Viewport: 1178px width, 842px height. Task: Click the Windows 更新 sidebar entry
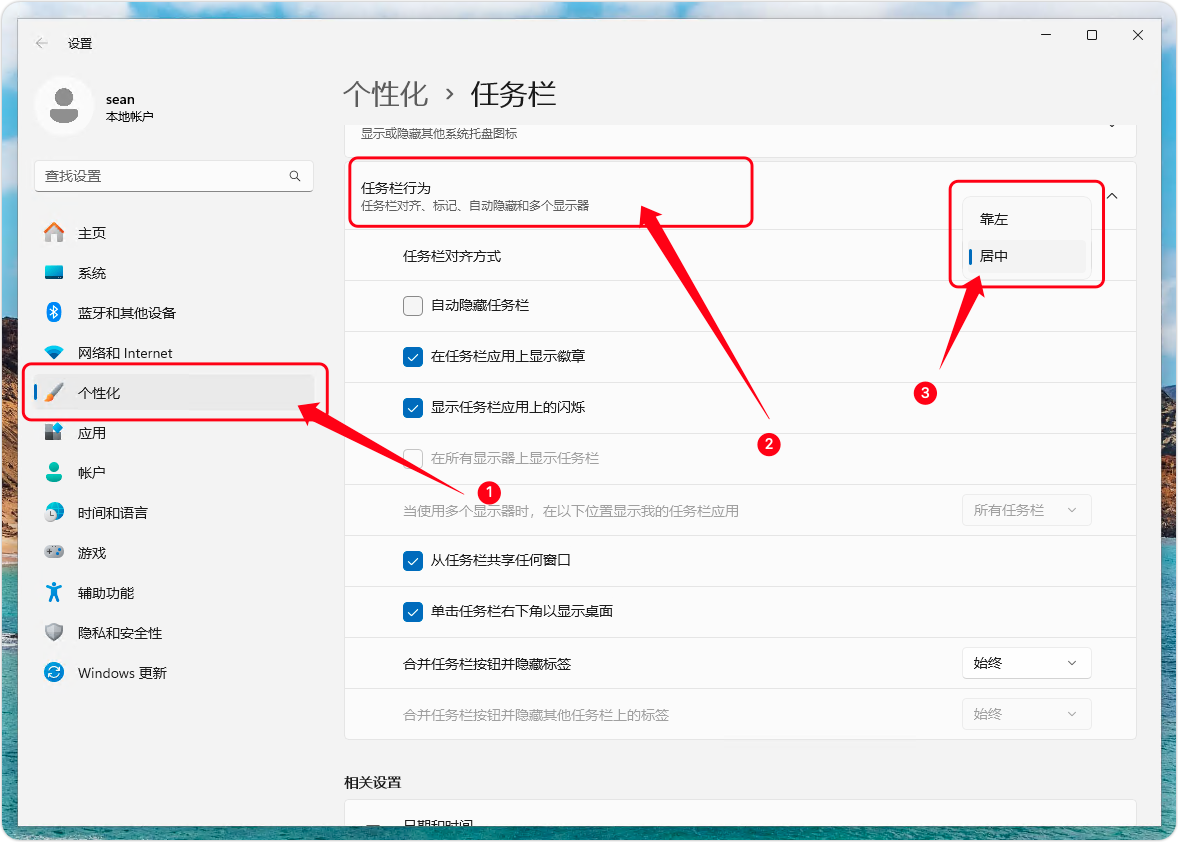coord(174,673)
